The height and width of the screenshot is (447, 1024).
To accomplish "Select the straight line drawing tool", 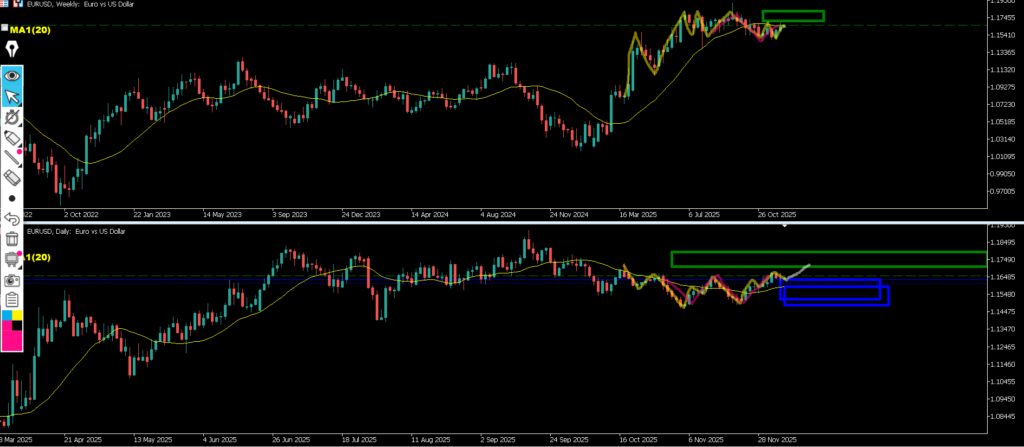I will [x=12, y=158].
